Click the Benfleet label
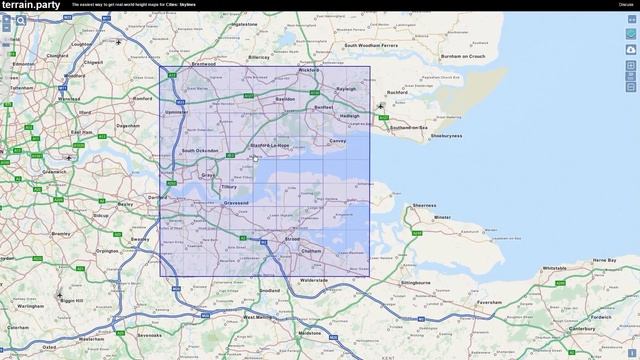 [324, 107]
